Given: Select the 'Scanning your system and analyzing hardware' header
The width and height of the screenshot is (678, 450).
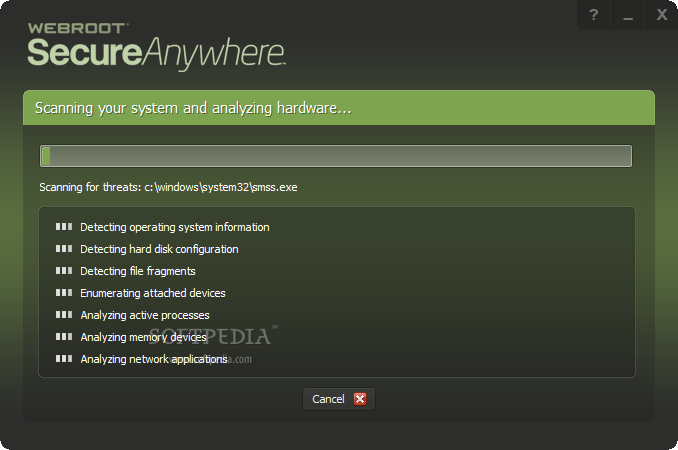Looking at the screenshot, I should coord(339,108).
